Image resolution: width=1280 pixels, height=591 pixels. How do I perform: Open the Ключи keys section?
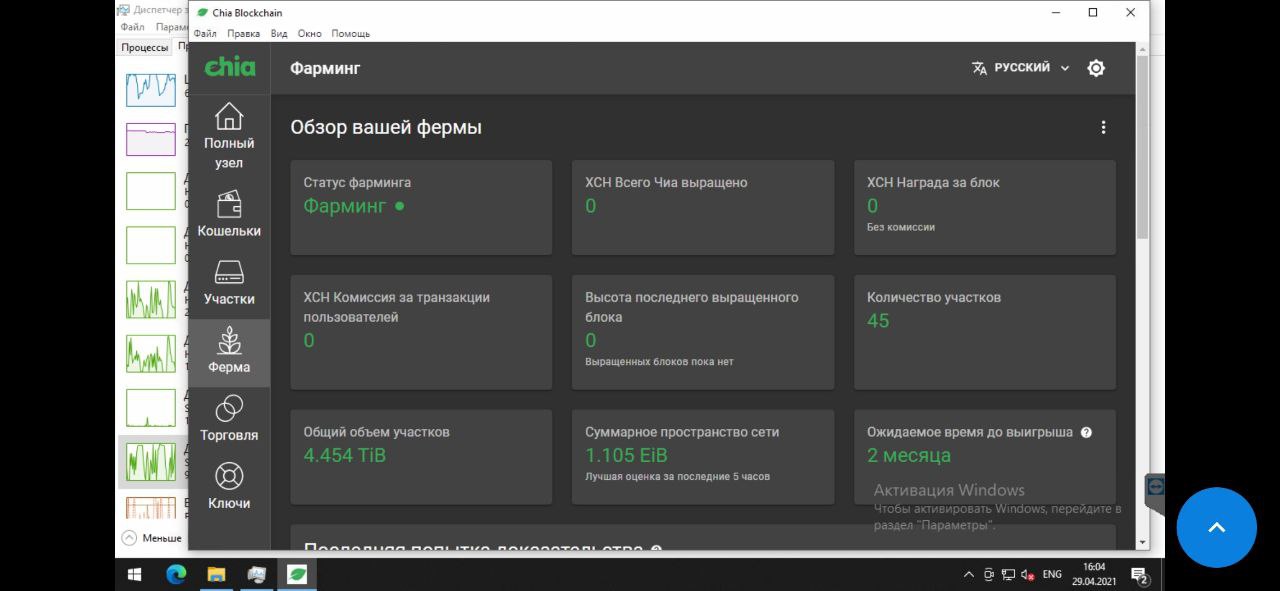tap(229, 485)
